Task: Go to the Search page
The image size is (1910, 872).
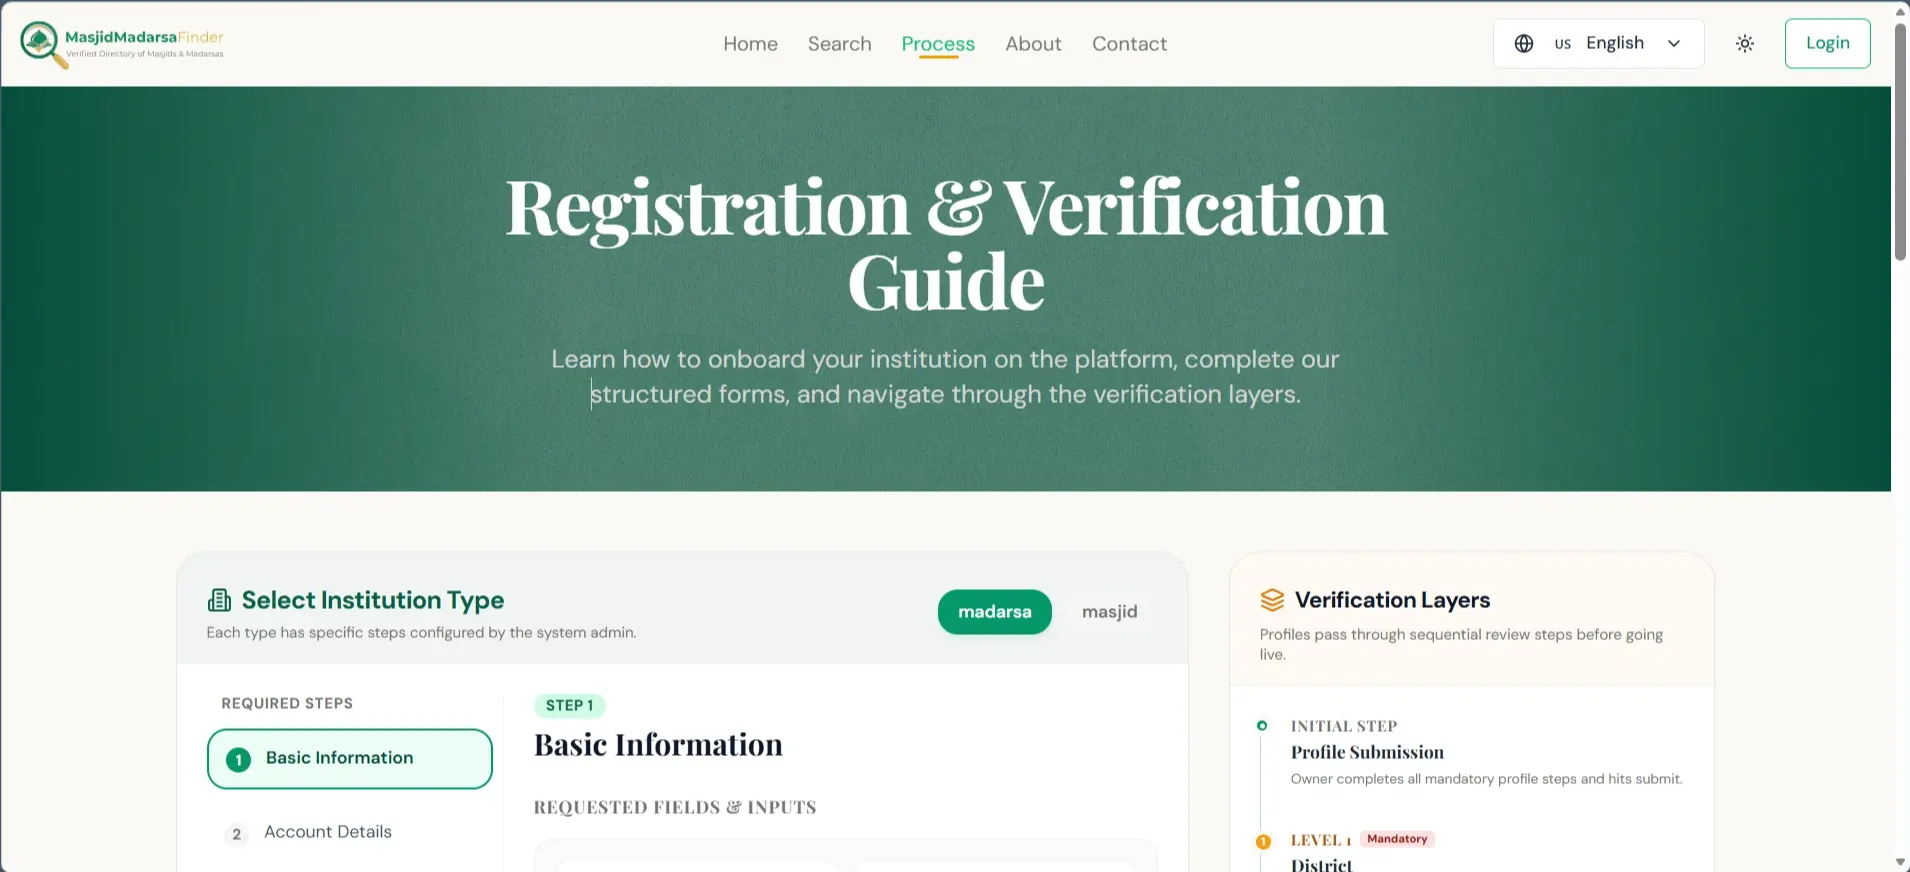Action: tap(840, 44)
